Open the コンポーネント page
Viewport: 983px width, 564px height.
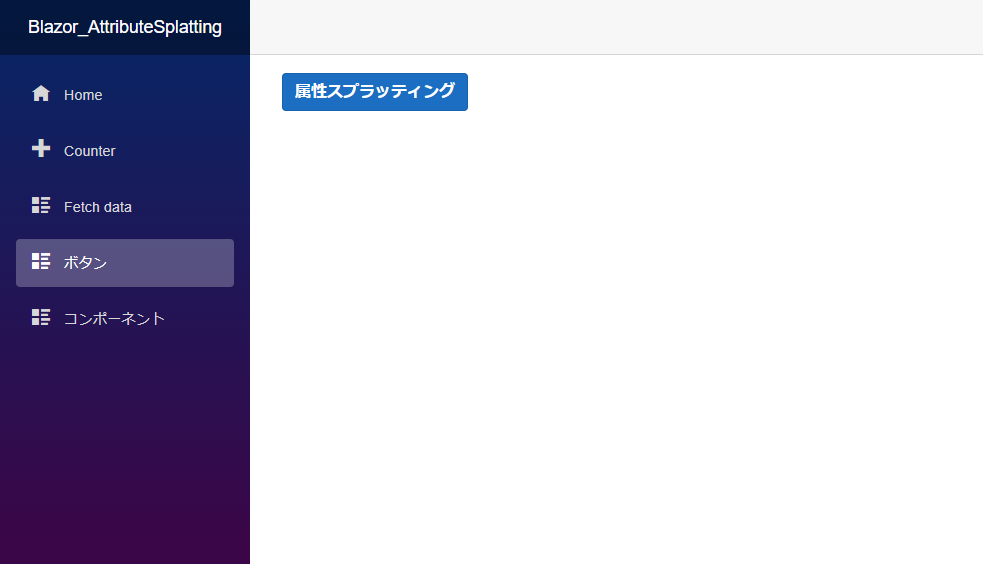point(125,318)
